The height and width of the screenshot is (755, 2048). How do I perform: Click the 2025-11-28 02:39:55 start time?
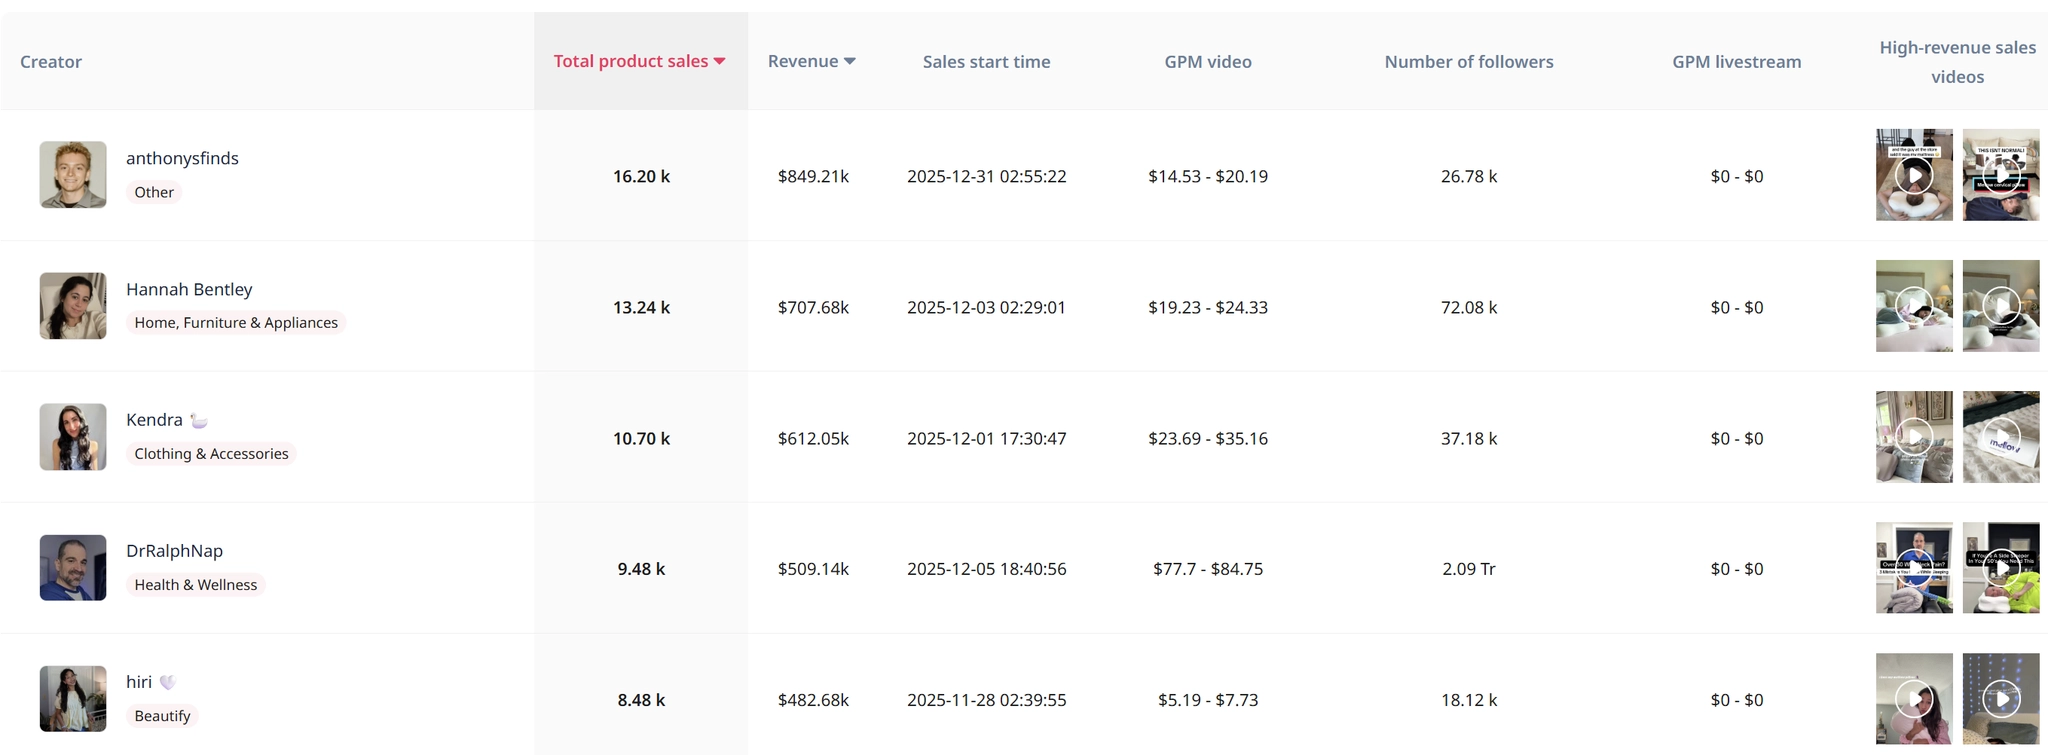tap(986, 700)
